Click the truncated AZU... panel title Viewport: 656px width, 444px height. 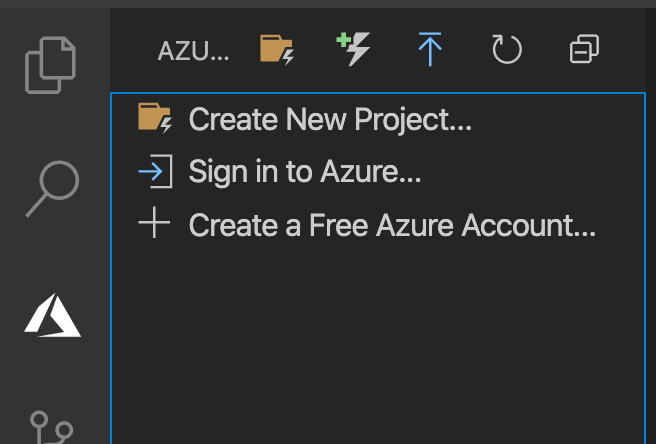click(x=193, y=52)
